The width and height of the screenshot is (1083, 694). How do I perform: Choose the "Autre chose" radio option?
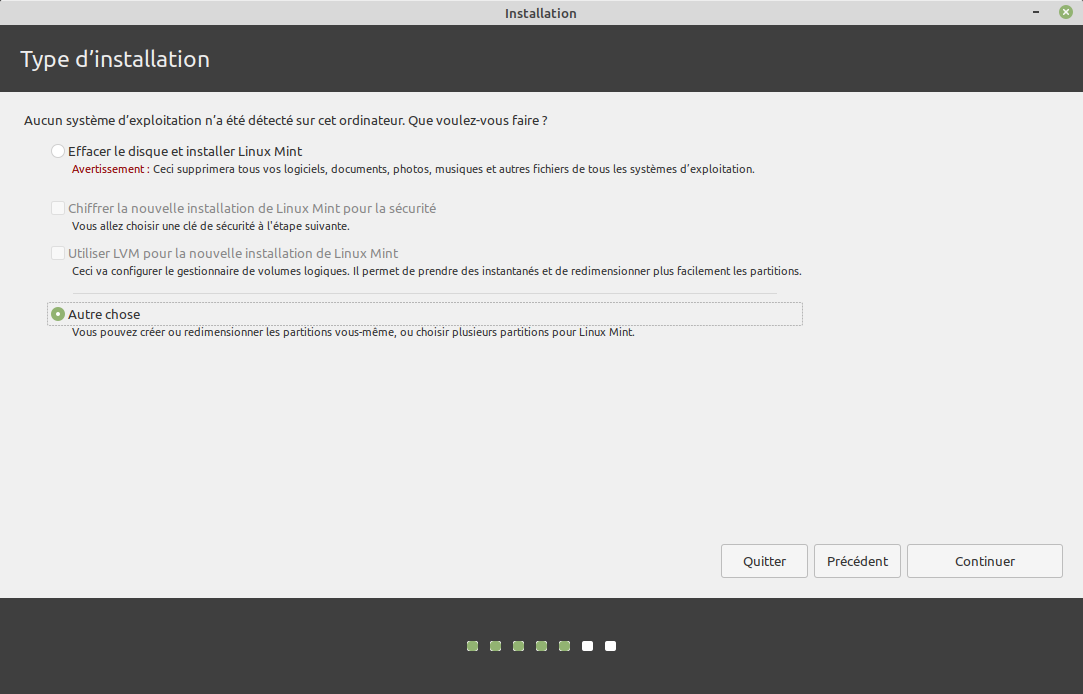pos(58,315)
